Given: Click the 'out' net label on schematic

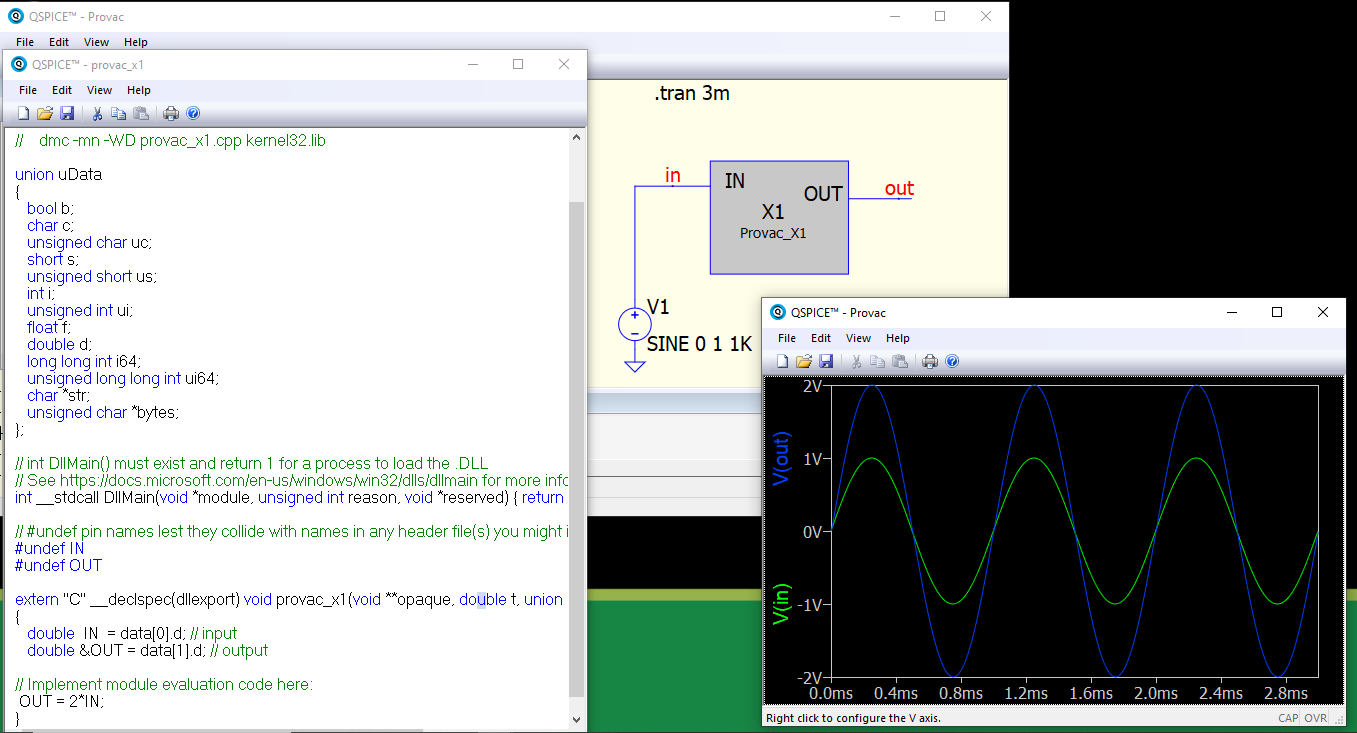Looking at the screenshot, I should (899, 188).
